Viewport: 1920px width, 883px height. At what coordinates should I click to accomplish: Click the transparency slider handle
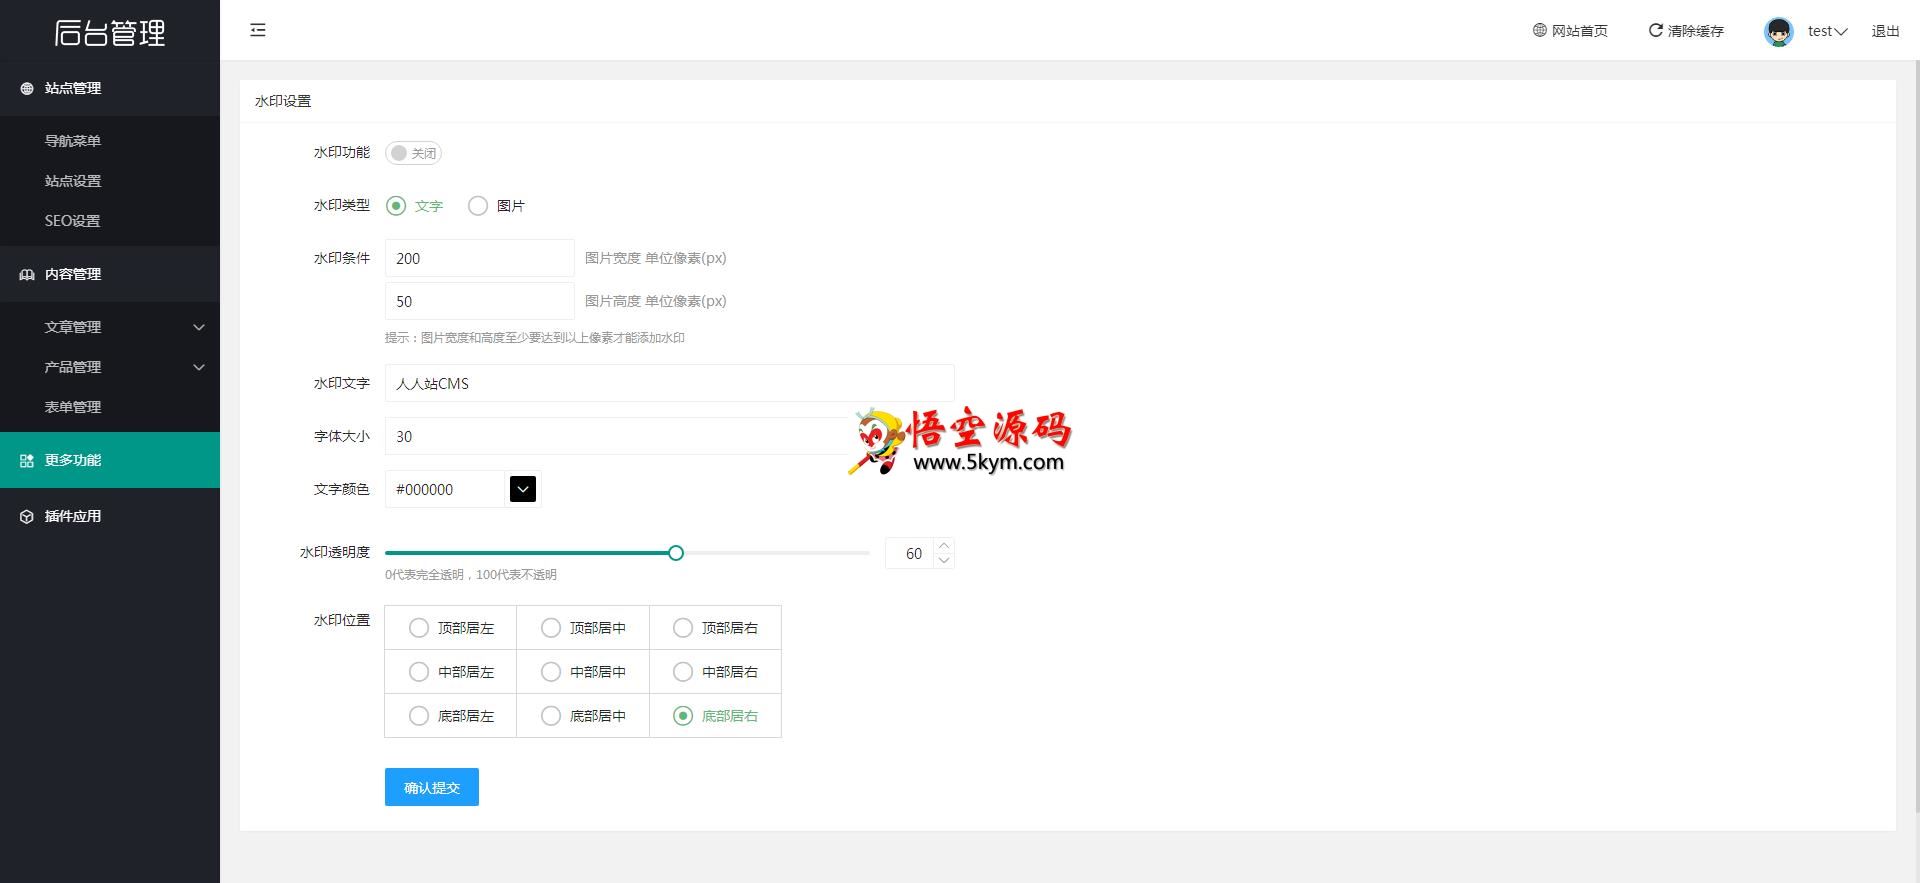(676, 553)
